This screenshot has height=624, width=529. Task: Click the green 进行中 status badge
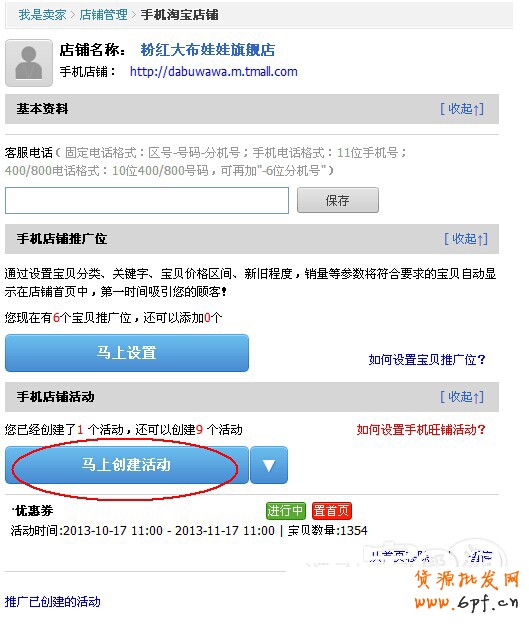coord(285,511)
